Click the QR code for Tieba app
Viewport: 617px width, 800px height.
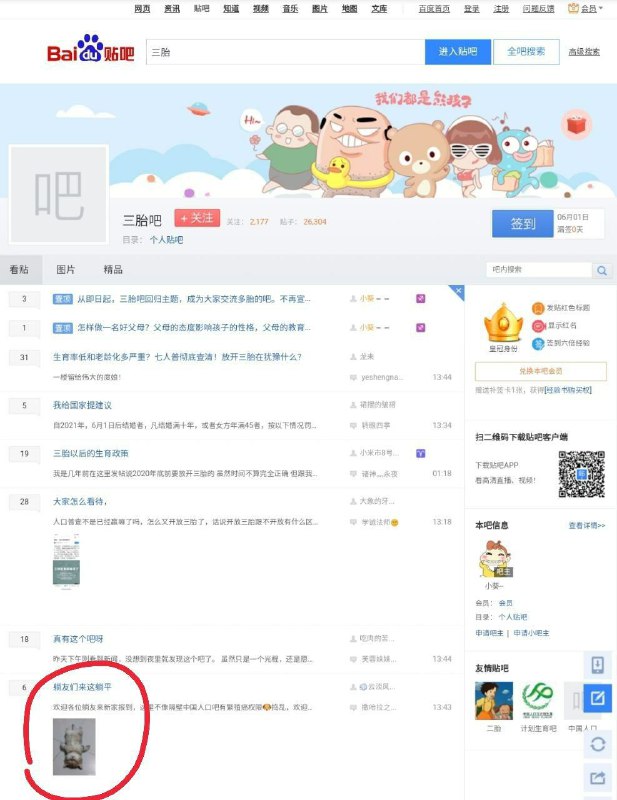(x=581, y=473)
